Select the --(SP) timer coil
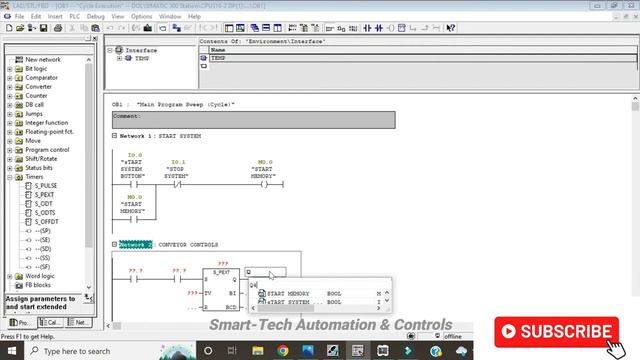 click(42, 231)
